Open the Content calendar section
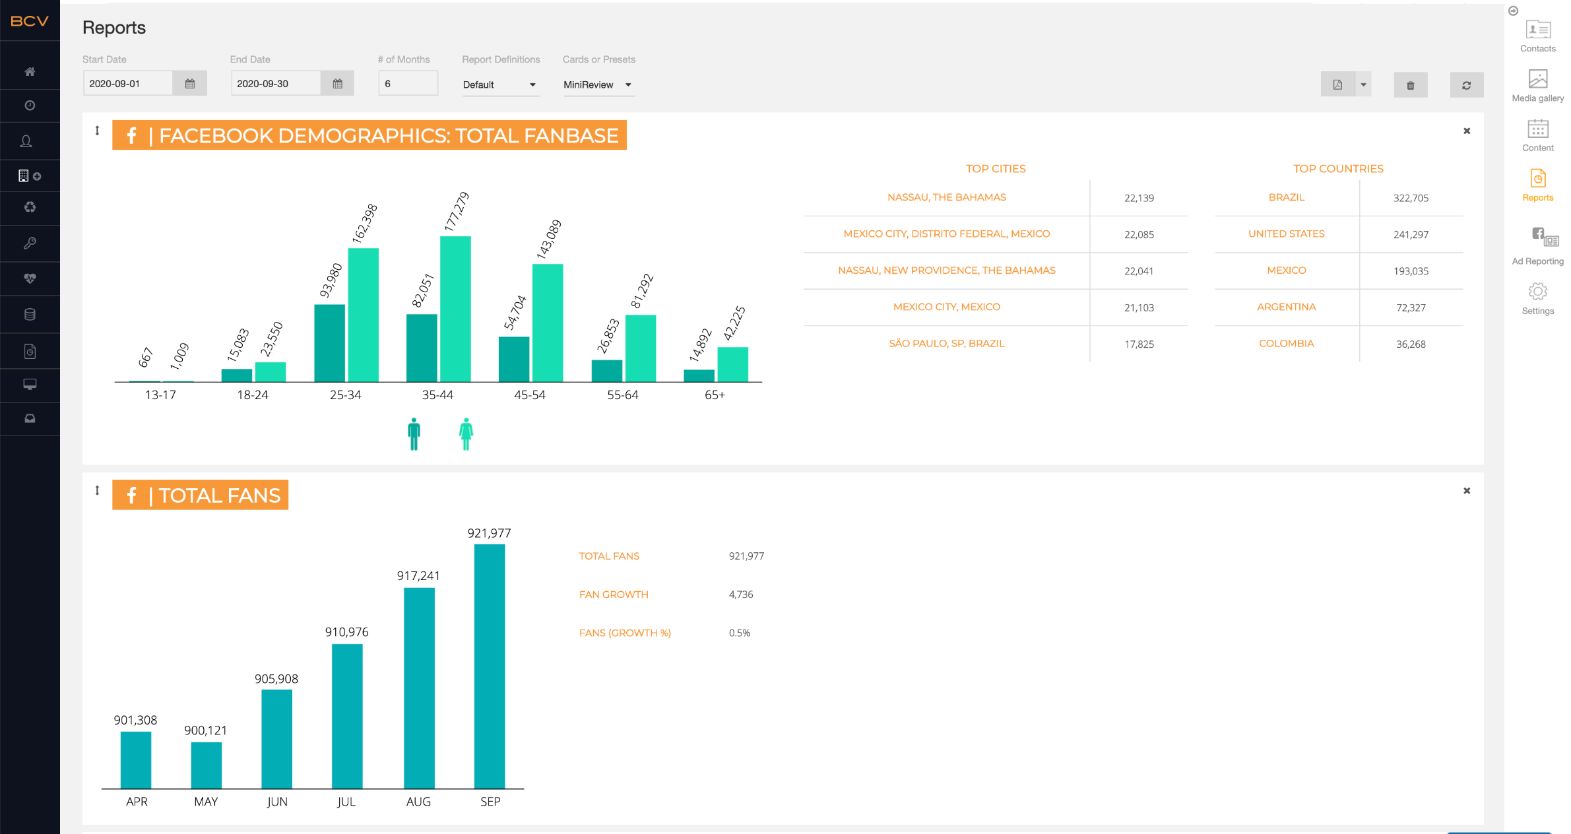1571x834 pixels. [x=1537, y=135]
